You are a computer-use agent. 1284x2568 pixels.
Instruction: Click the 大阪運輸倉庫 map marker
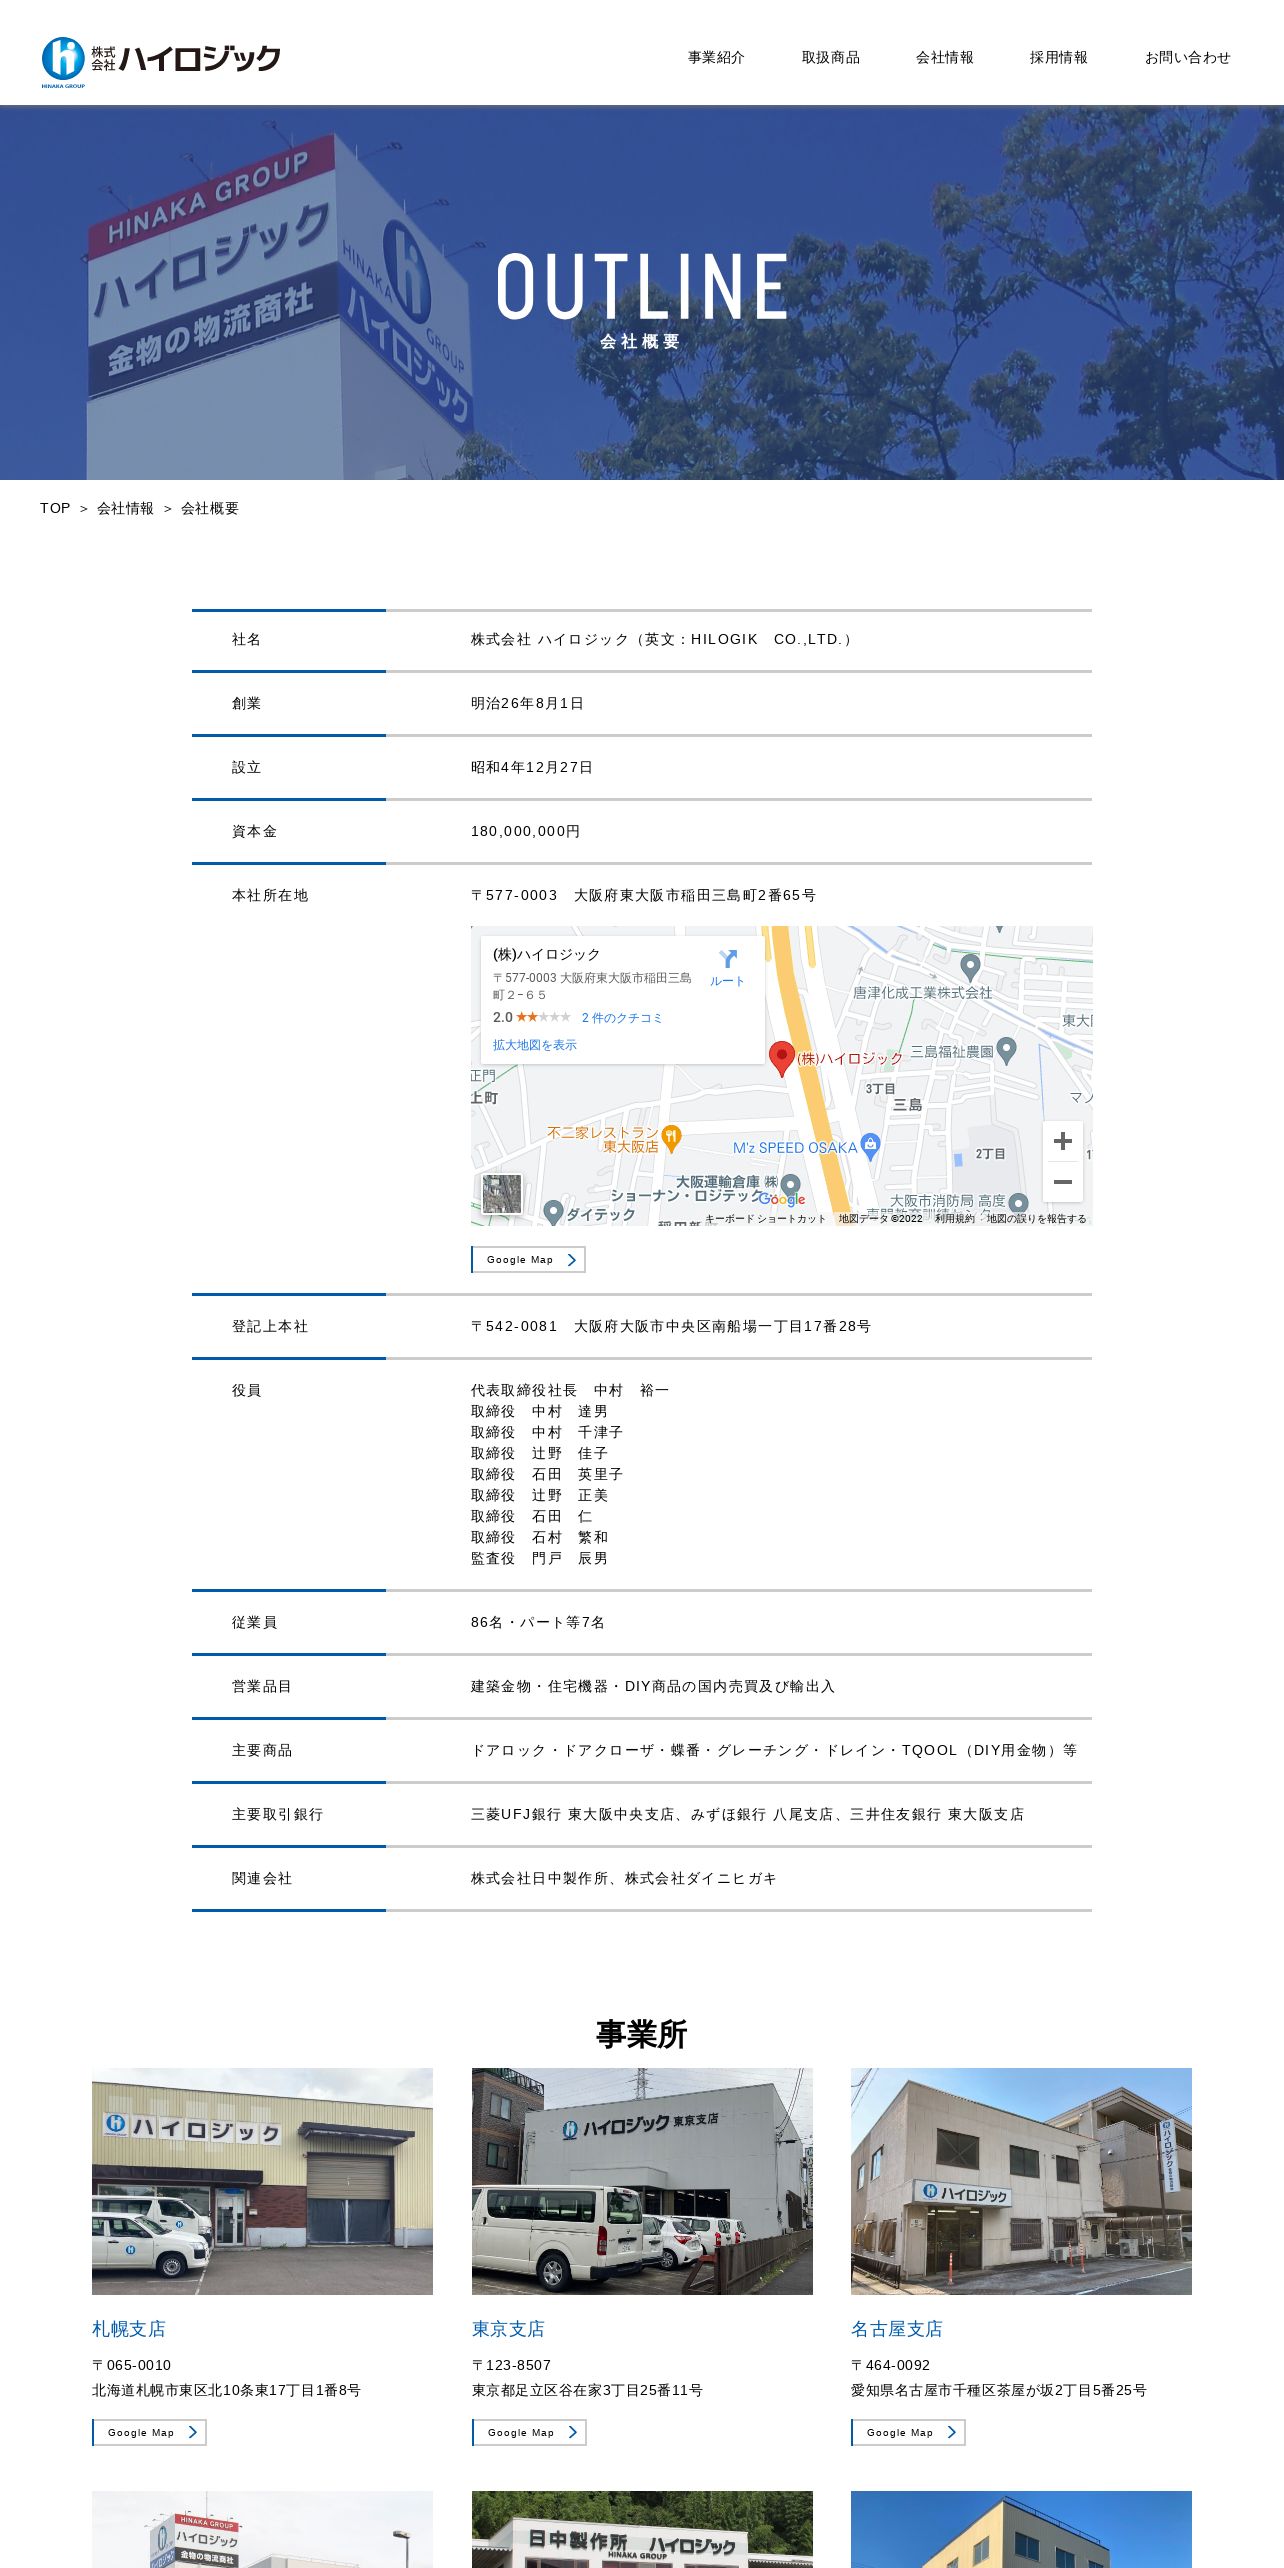790,1186
